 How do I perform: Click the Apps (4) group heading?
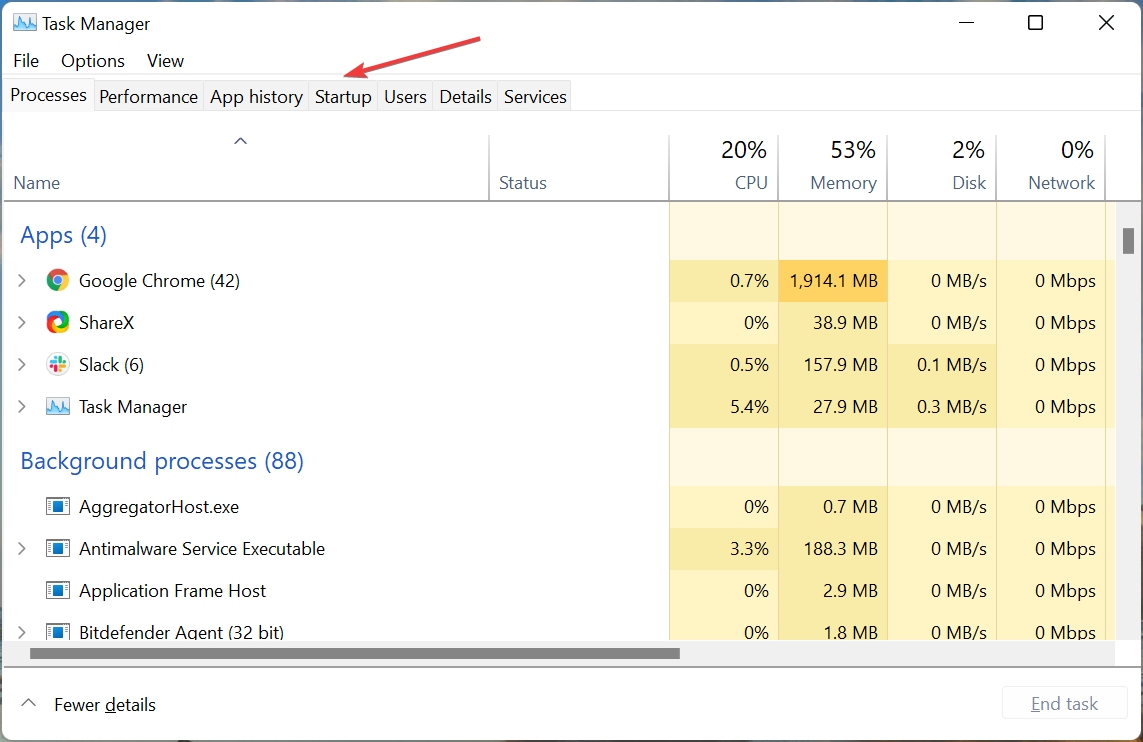[63, 235]
